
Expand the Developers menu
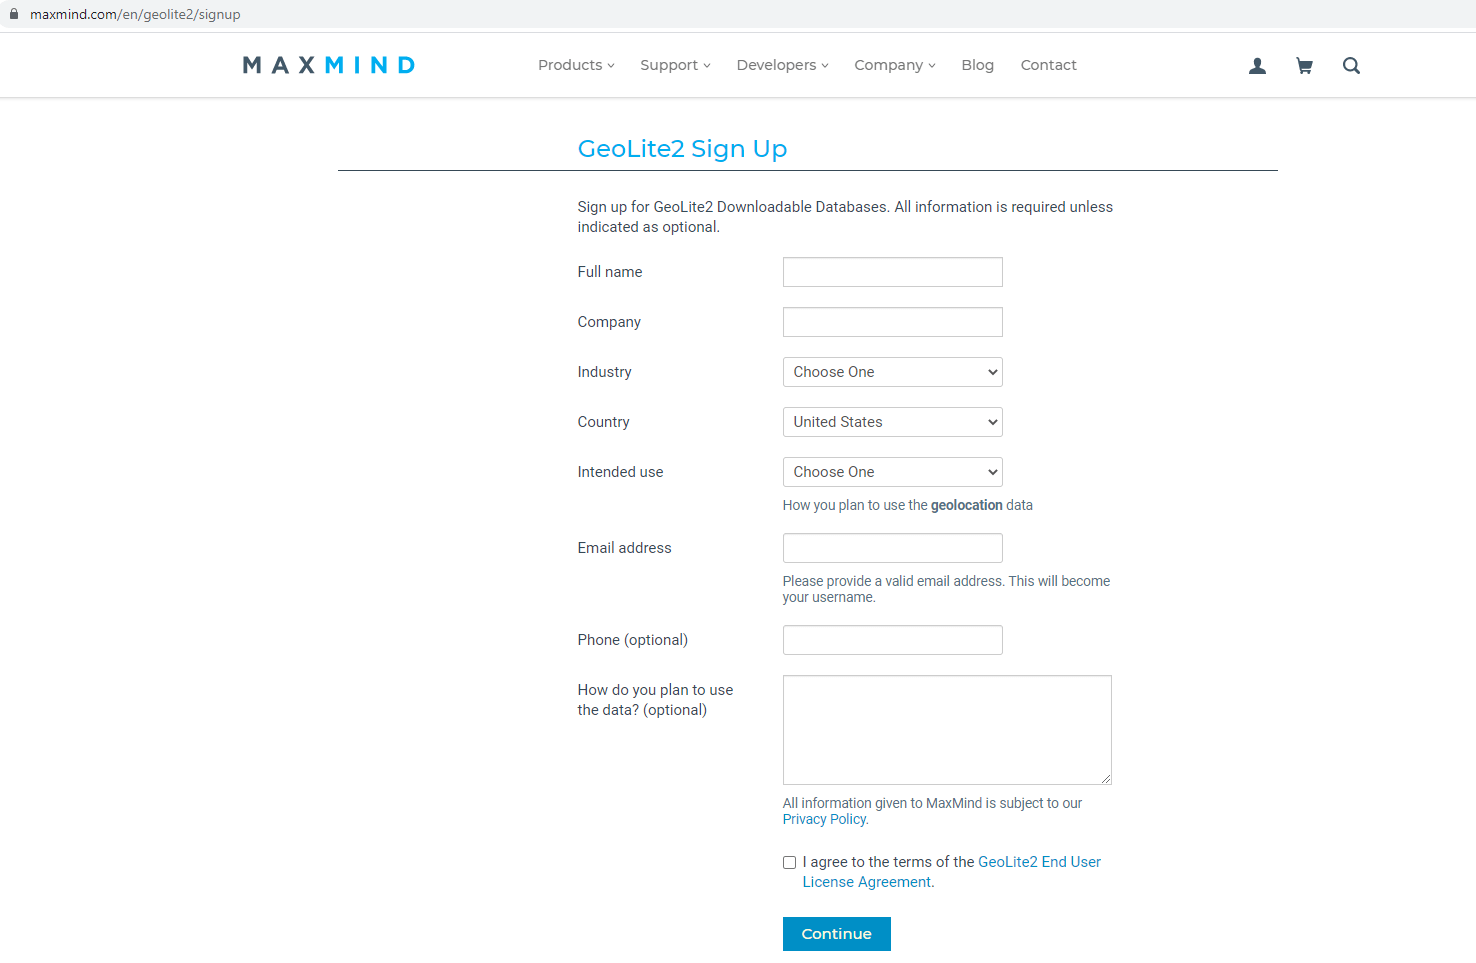(x=781, y=64)
